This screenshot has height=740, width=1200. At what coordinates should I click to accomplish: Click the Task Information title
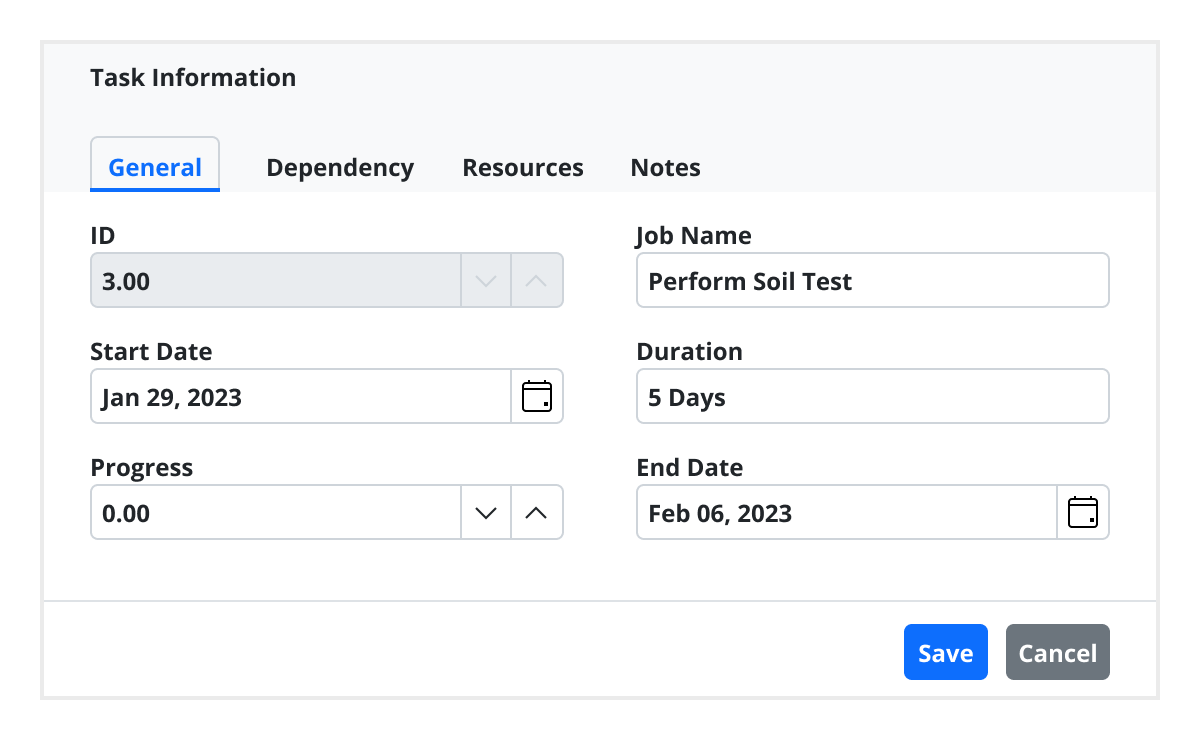pyautogui.click(x=193, y=77)
